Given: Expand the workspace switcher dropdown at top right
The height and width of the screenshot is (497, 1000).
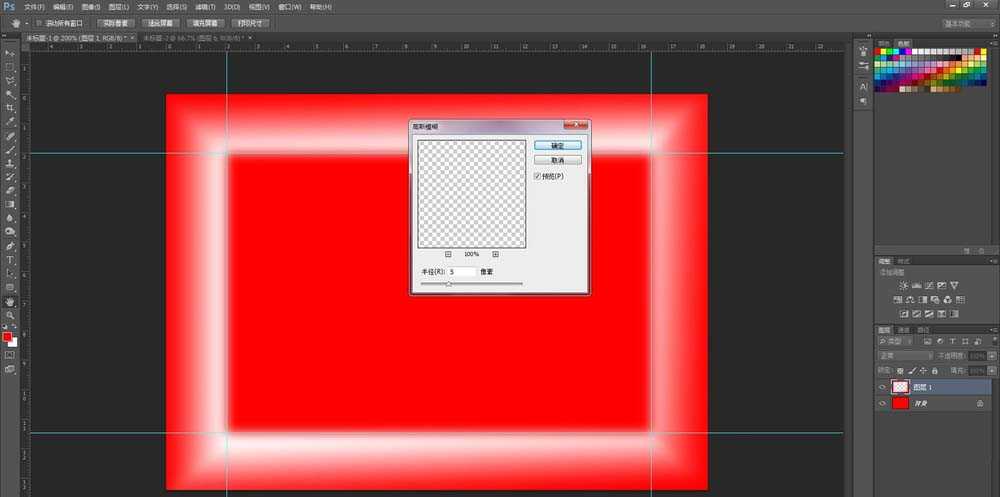Looking at the screenshot, I should [968, 22].
